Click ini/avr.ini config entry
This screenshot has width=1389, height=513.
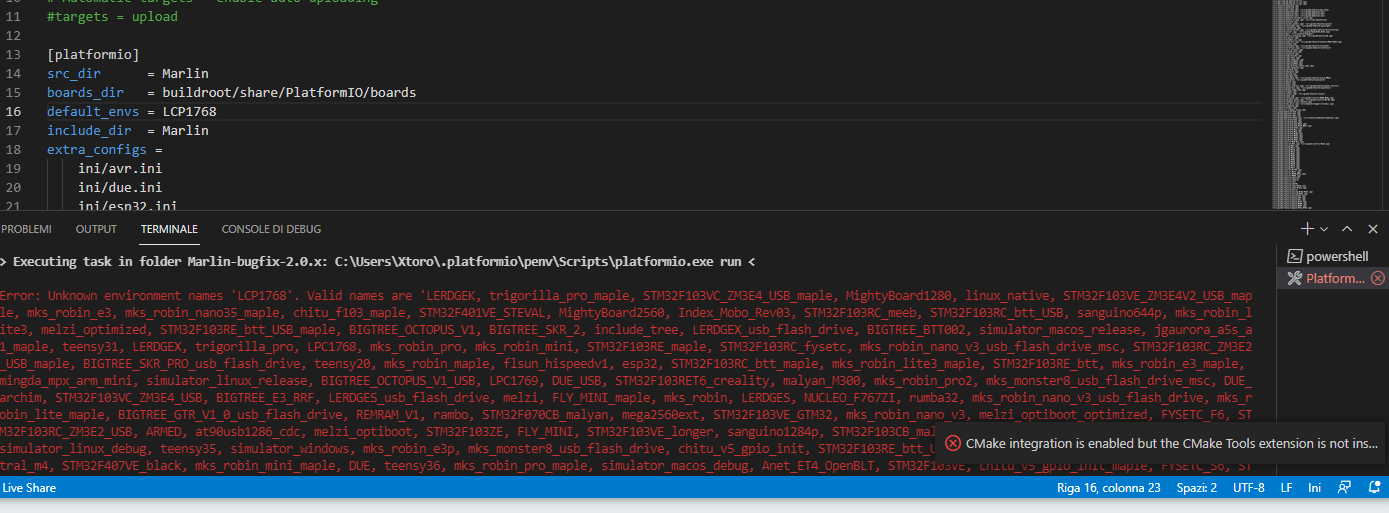[120, 168]
